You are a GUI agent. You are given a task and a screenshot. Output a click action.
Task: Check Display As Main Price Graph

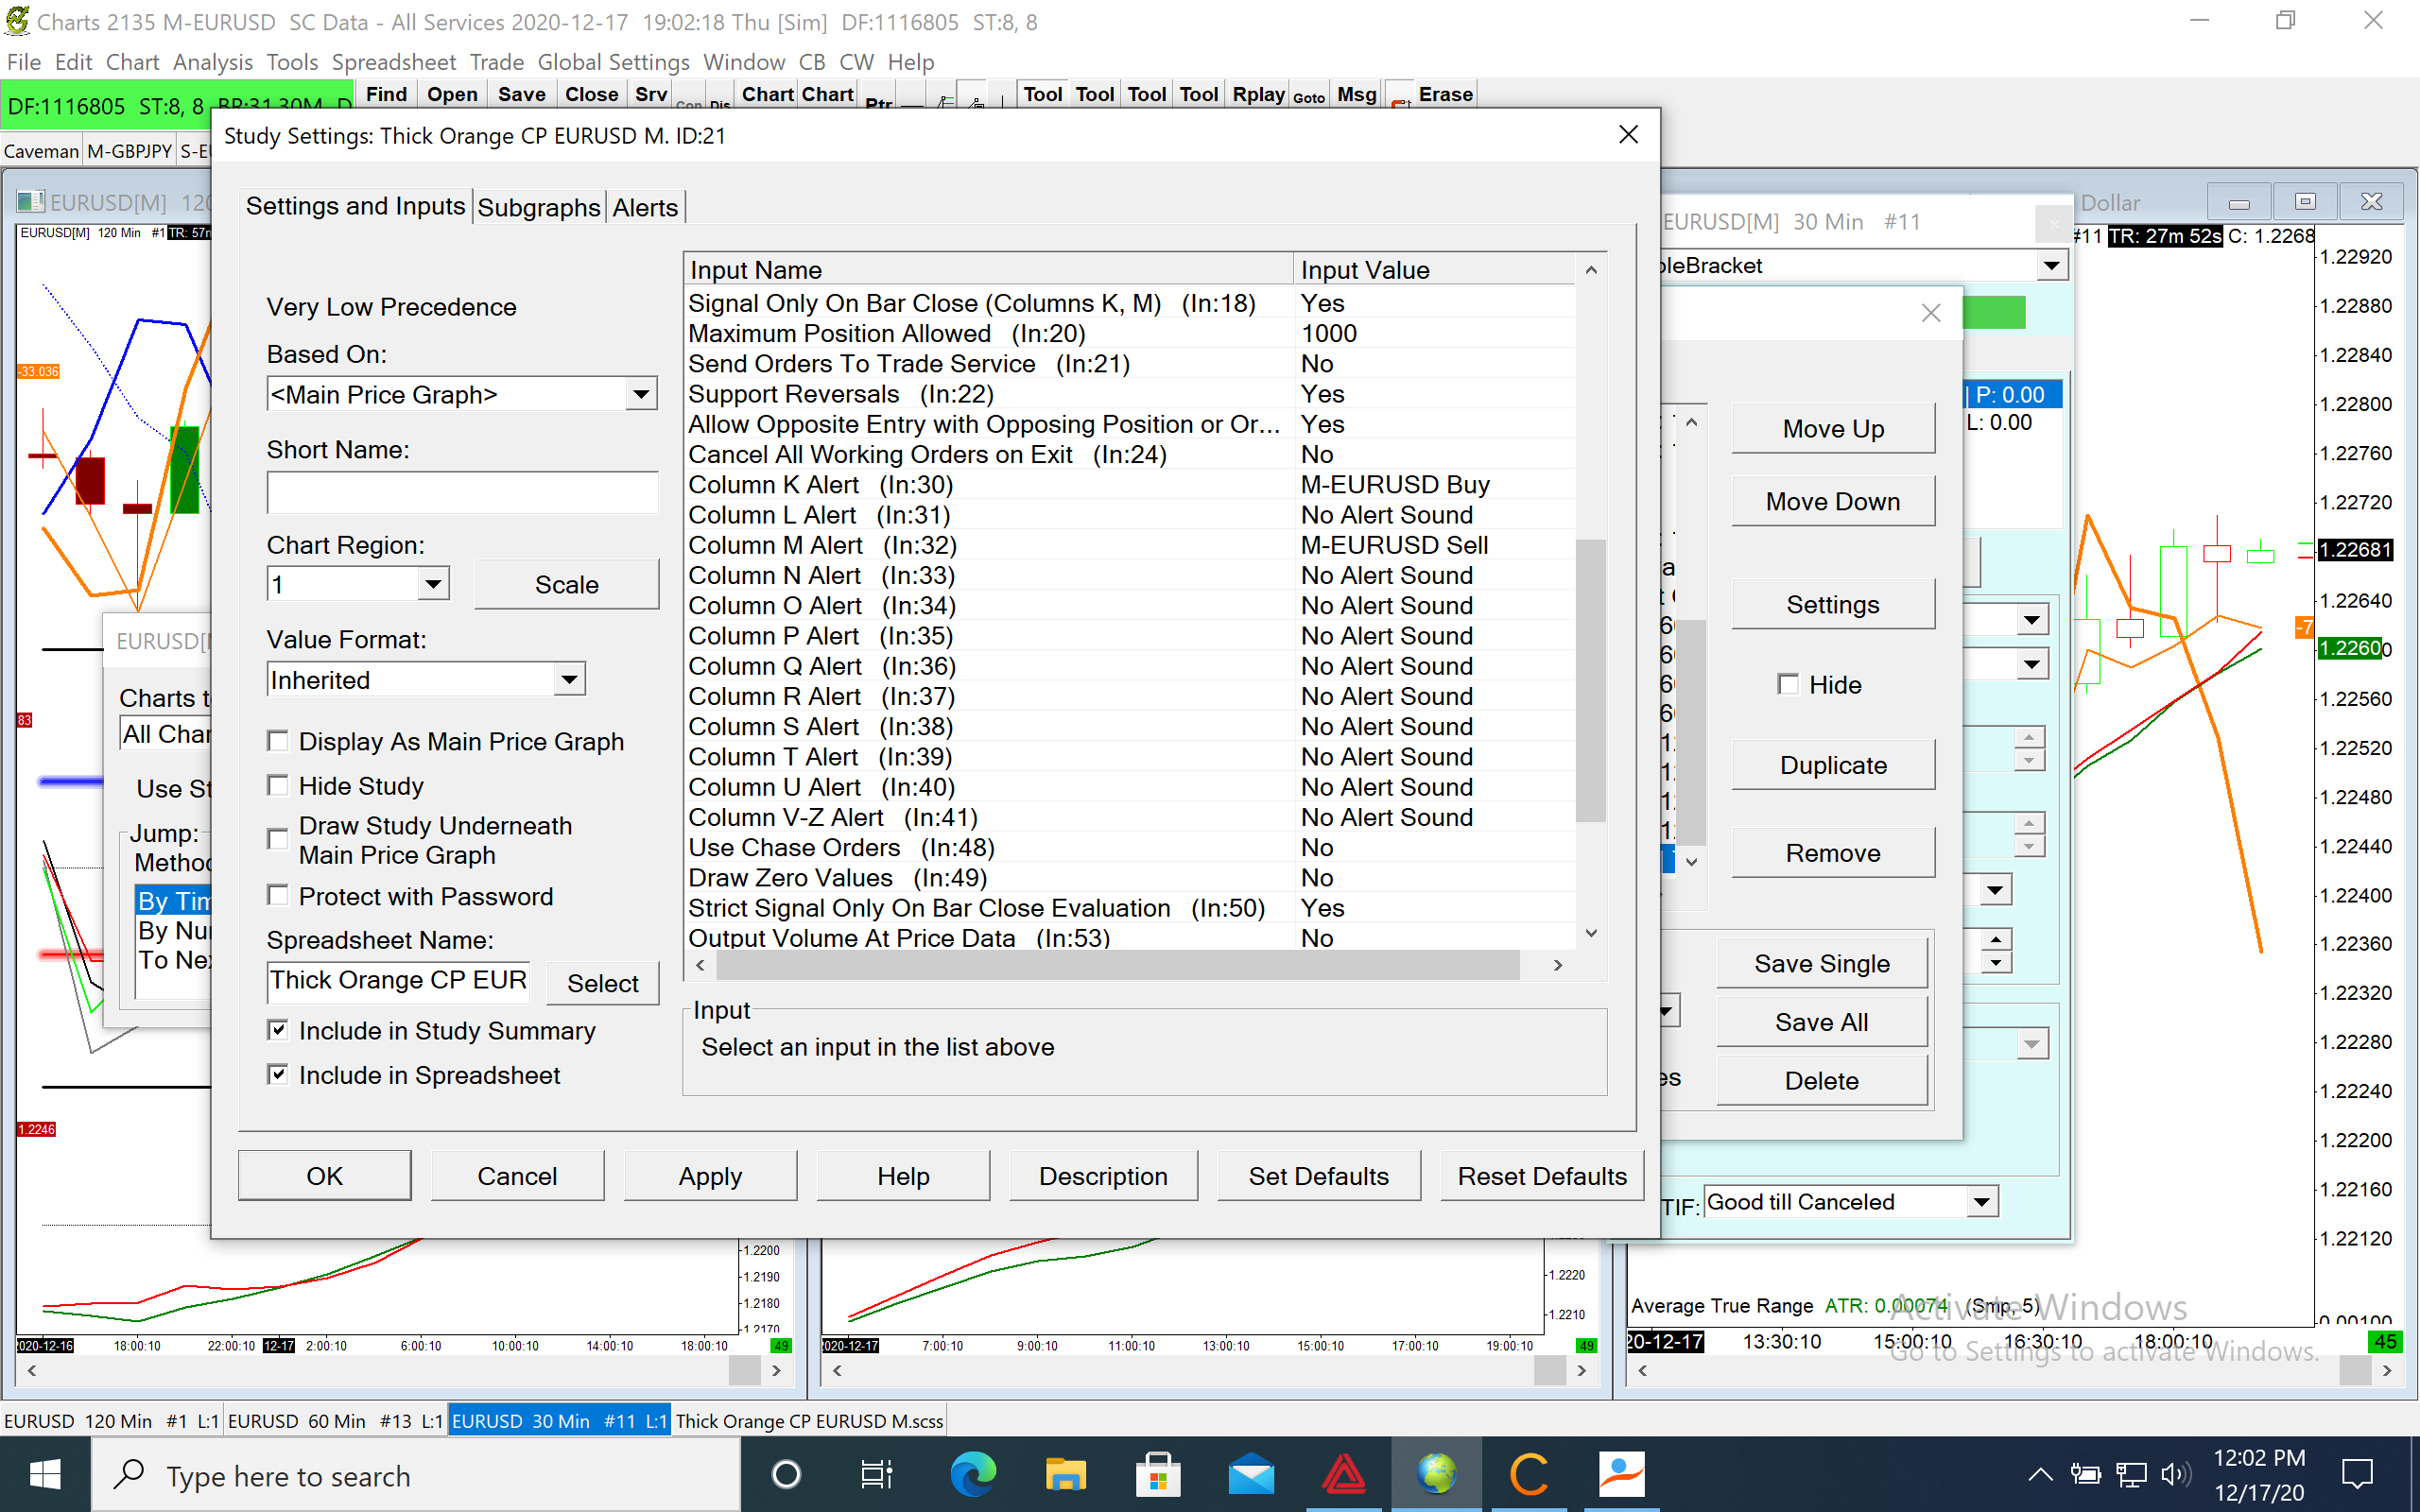pyautogui.click(x=279, y=741)
